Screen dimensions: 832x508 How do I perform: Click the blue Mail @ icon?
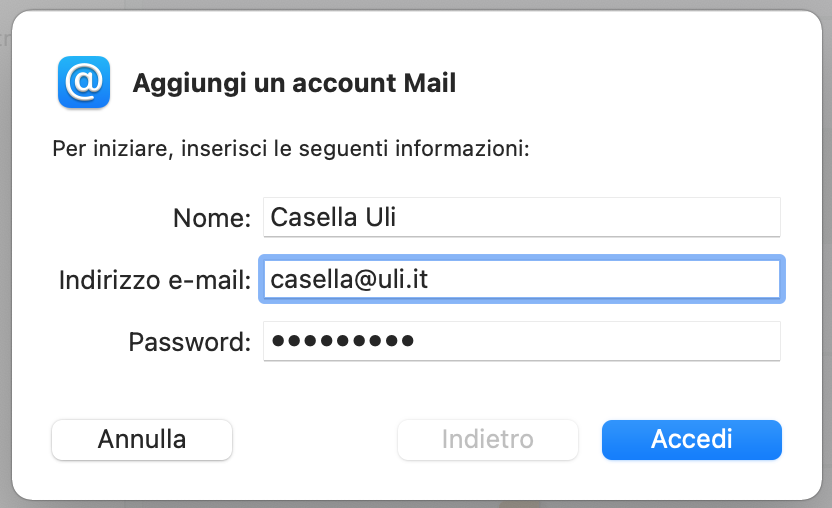point(84,82)
